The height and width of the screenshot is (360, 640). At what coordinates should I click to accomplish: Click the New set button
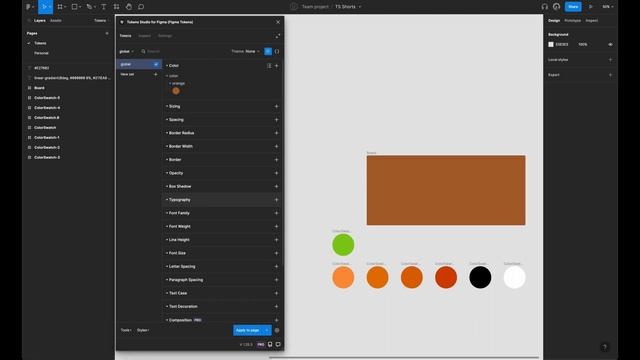(127, 74)
